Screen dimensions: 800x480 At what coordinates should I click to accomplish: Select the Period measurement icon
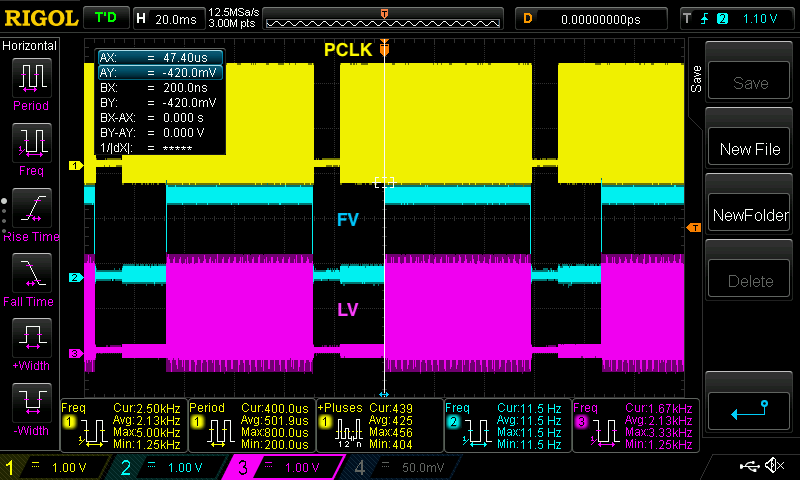32,78
